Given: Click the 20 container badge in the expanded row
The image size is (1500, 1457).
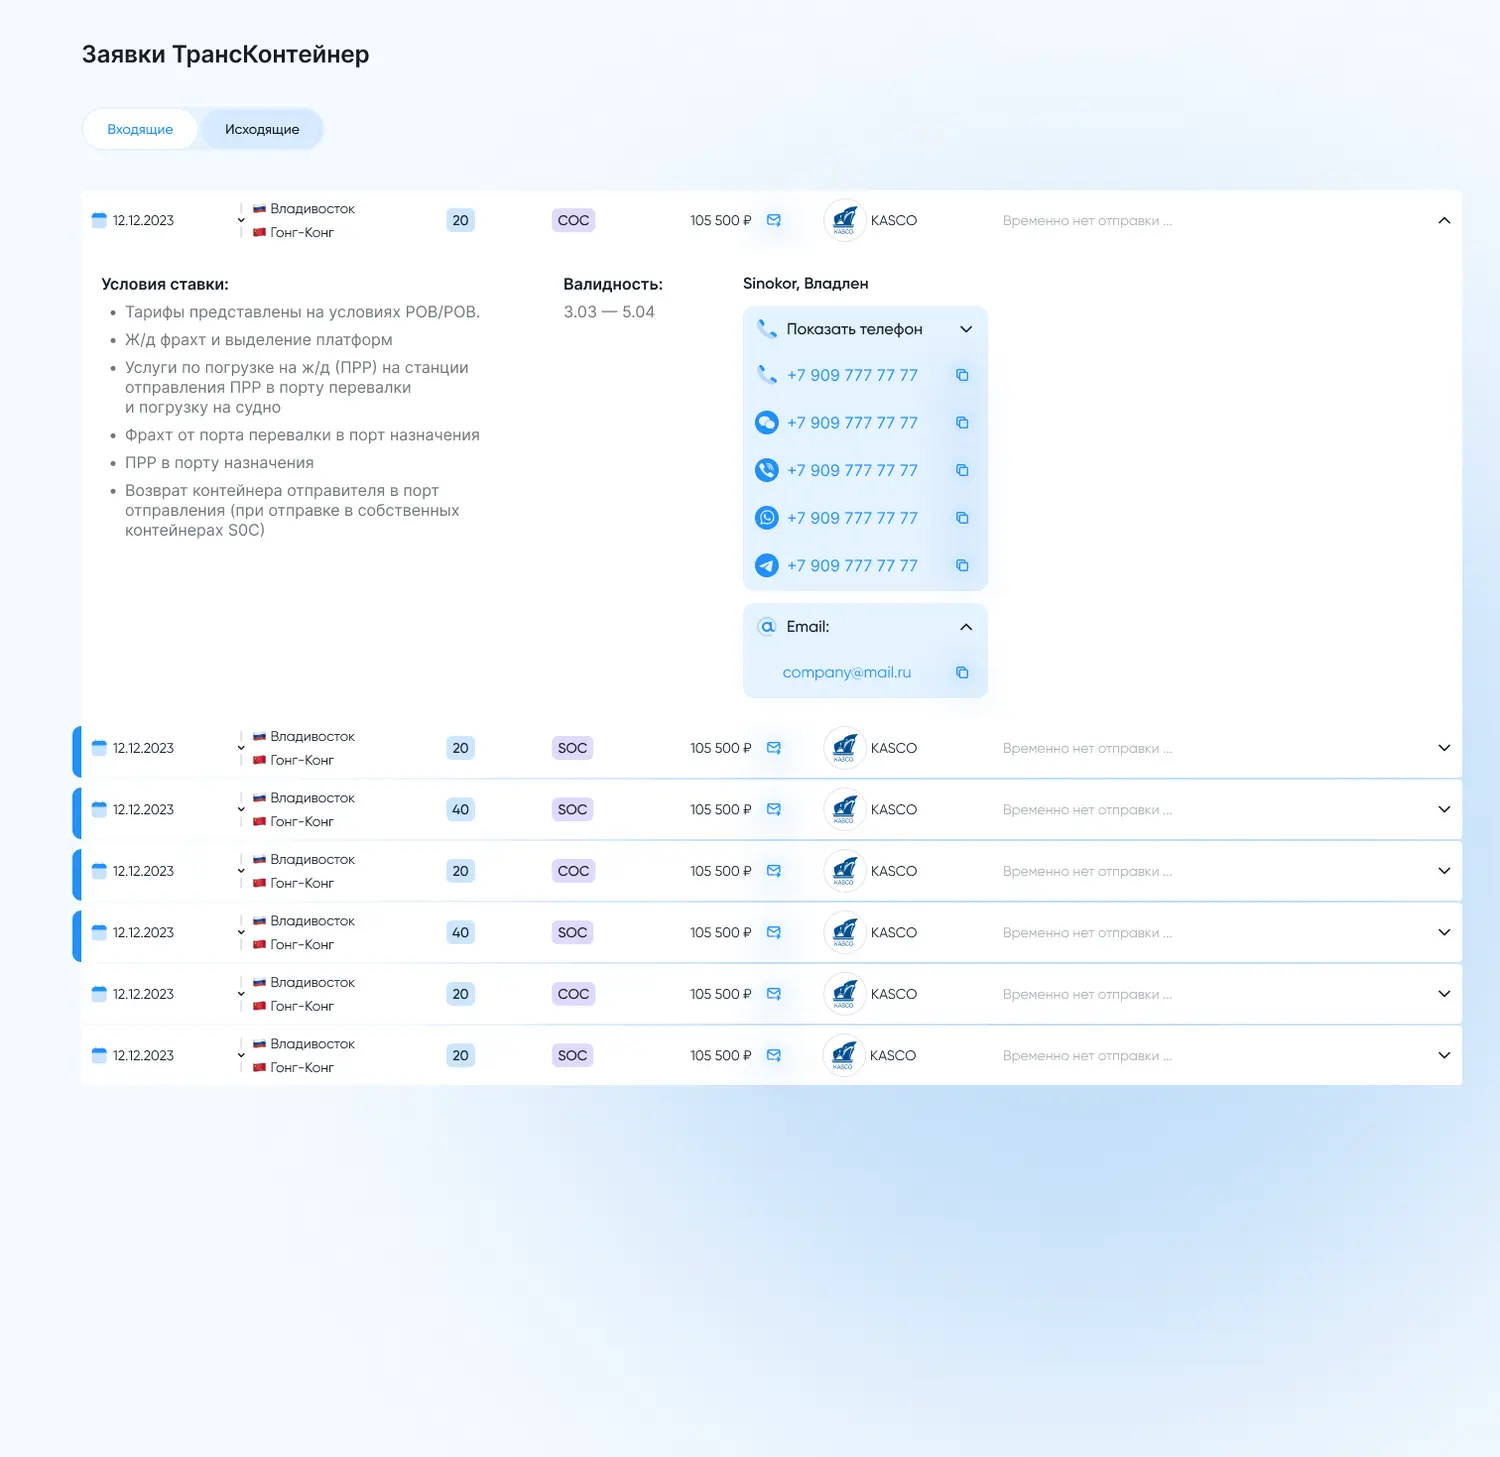Looking at the screenshot, I should coord(460,220).
